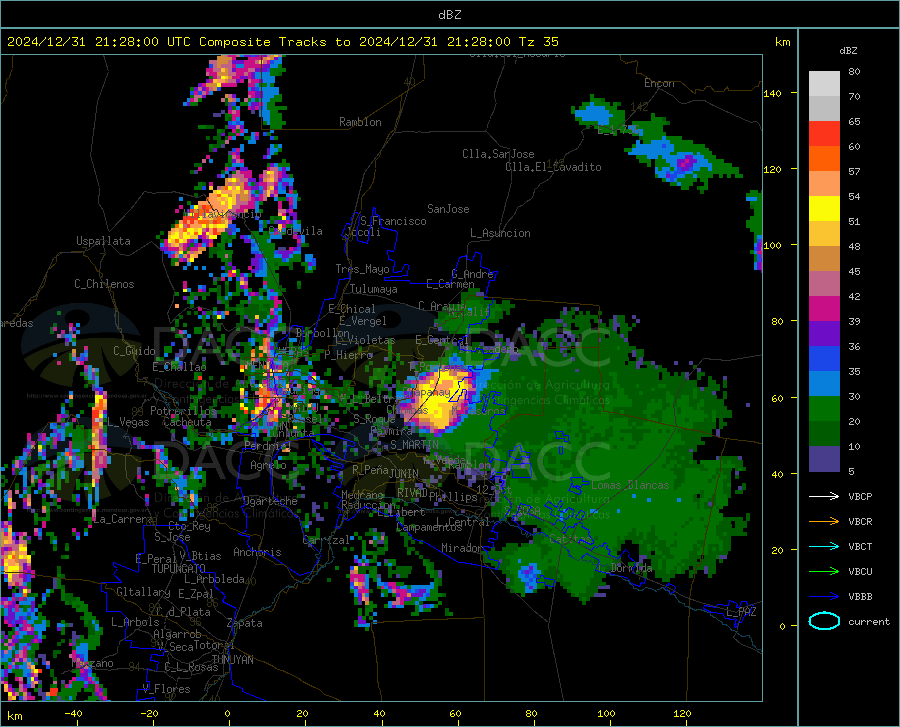Click the Clla.SanJose place label
Screen dimensions: 900x727
[x=498, y=154]
